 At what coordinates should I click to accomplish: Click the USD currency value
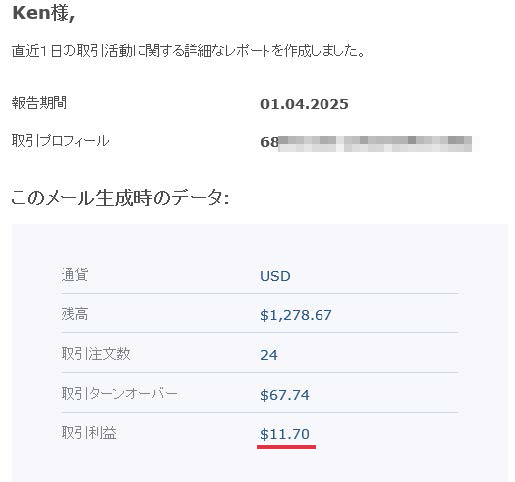(x=275, y=276)
